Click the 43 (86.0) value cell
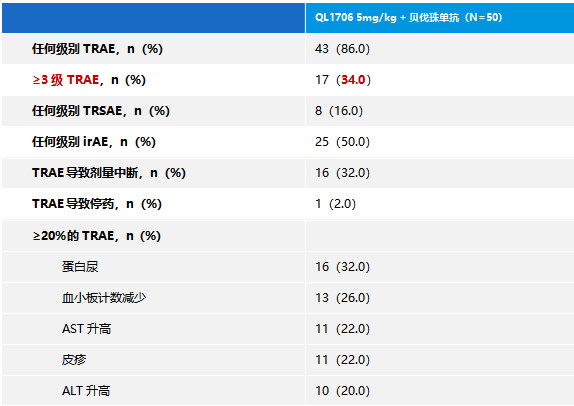This screenshot has height=406, width=574. click(x=342, y=49)
